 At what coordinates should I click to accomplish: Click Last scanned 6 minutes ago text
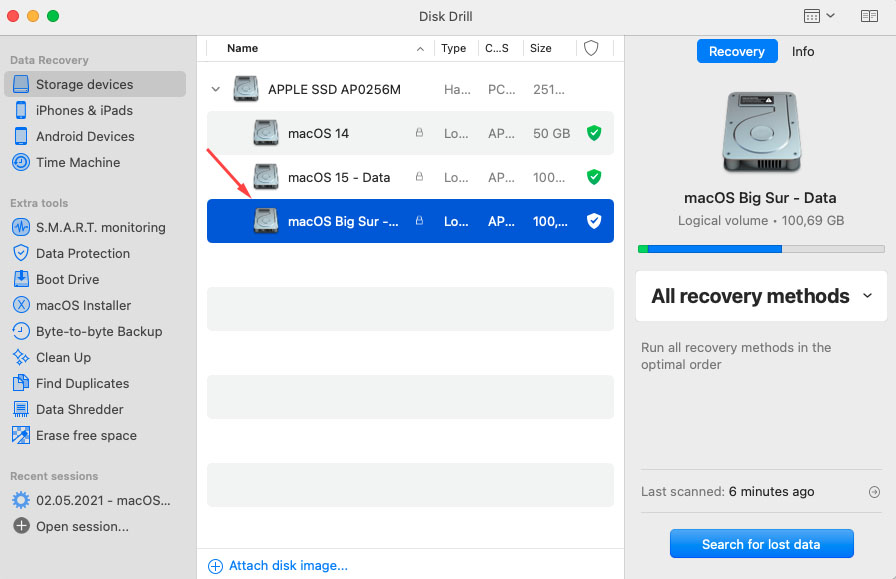click(x=727, y=492)
